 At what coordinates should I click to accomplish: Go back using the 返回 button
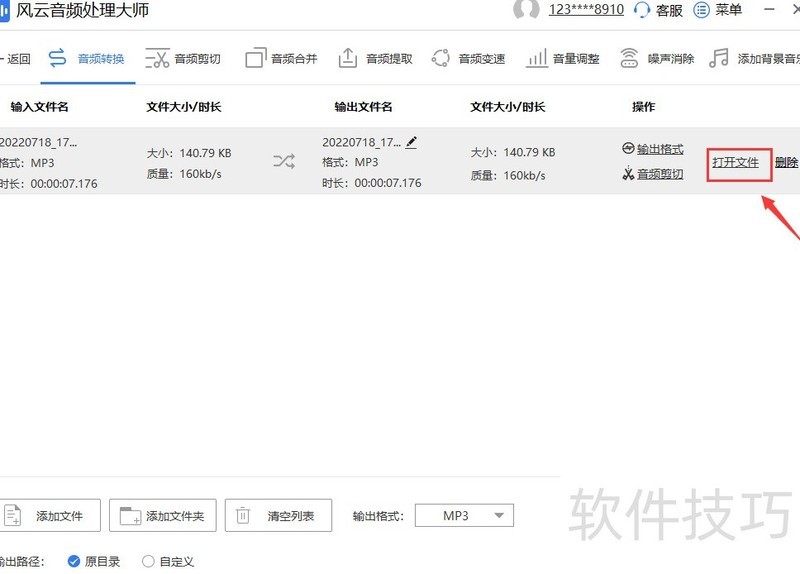pyautogui.click(x=17, y=59)
